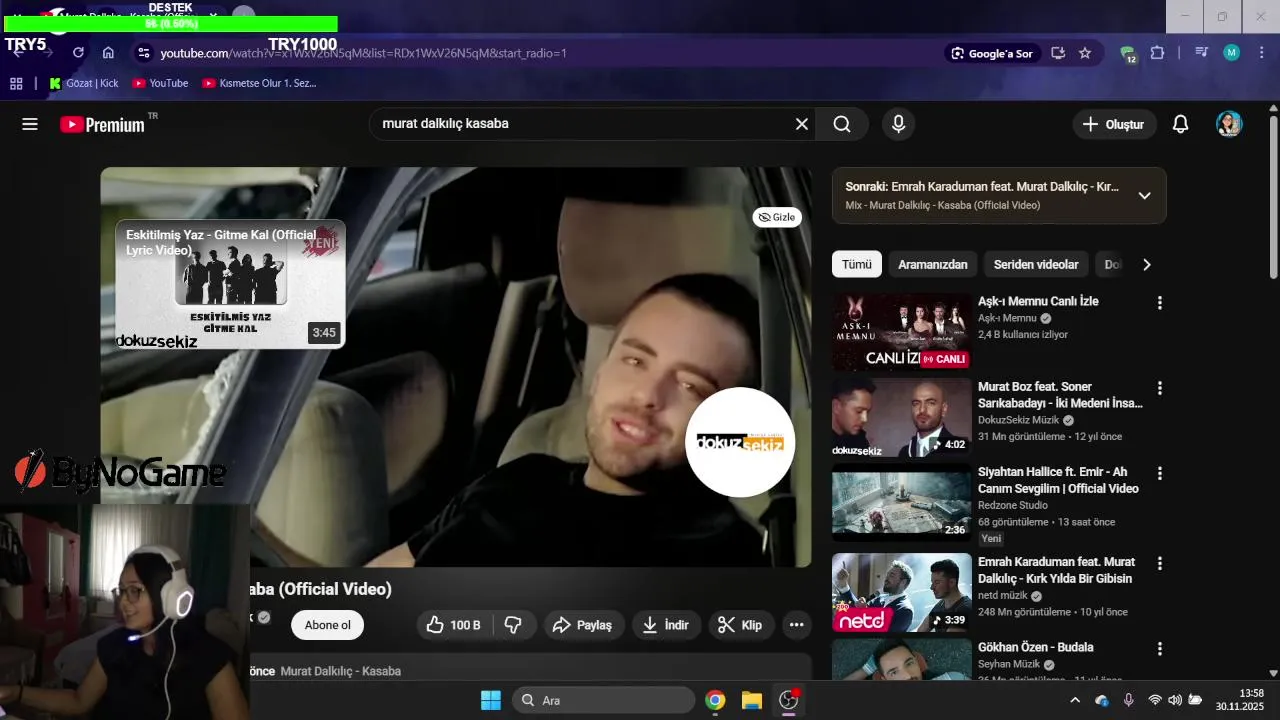The width and height of the screenshot is (1280, 720).
Task: Open more video actions menu
Action: pos(797,625)
